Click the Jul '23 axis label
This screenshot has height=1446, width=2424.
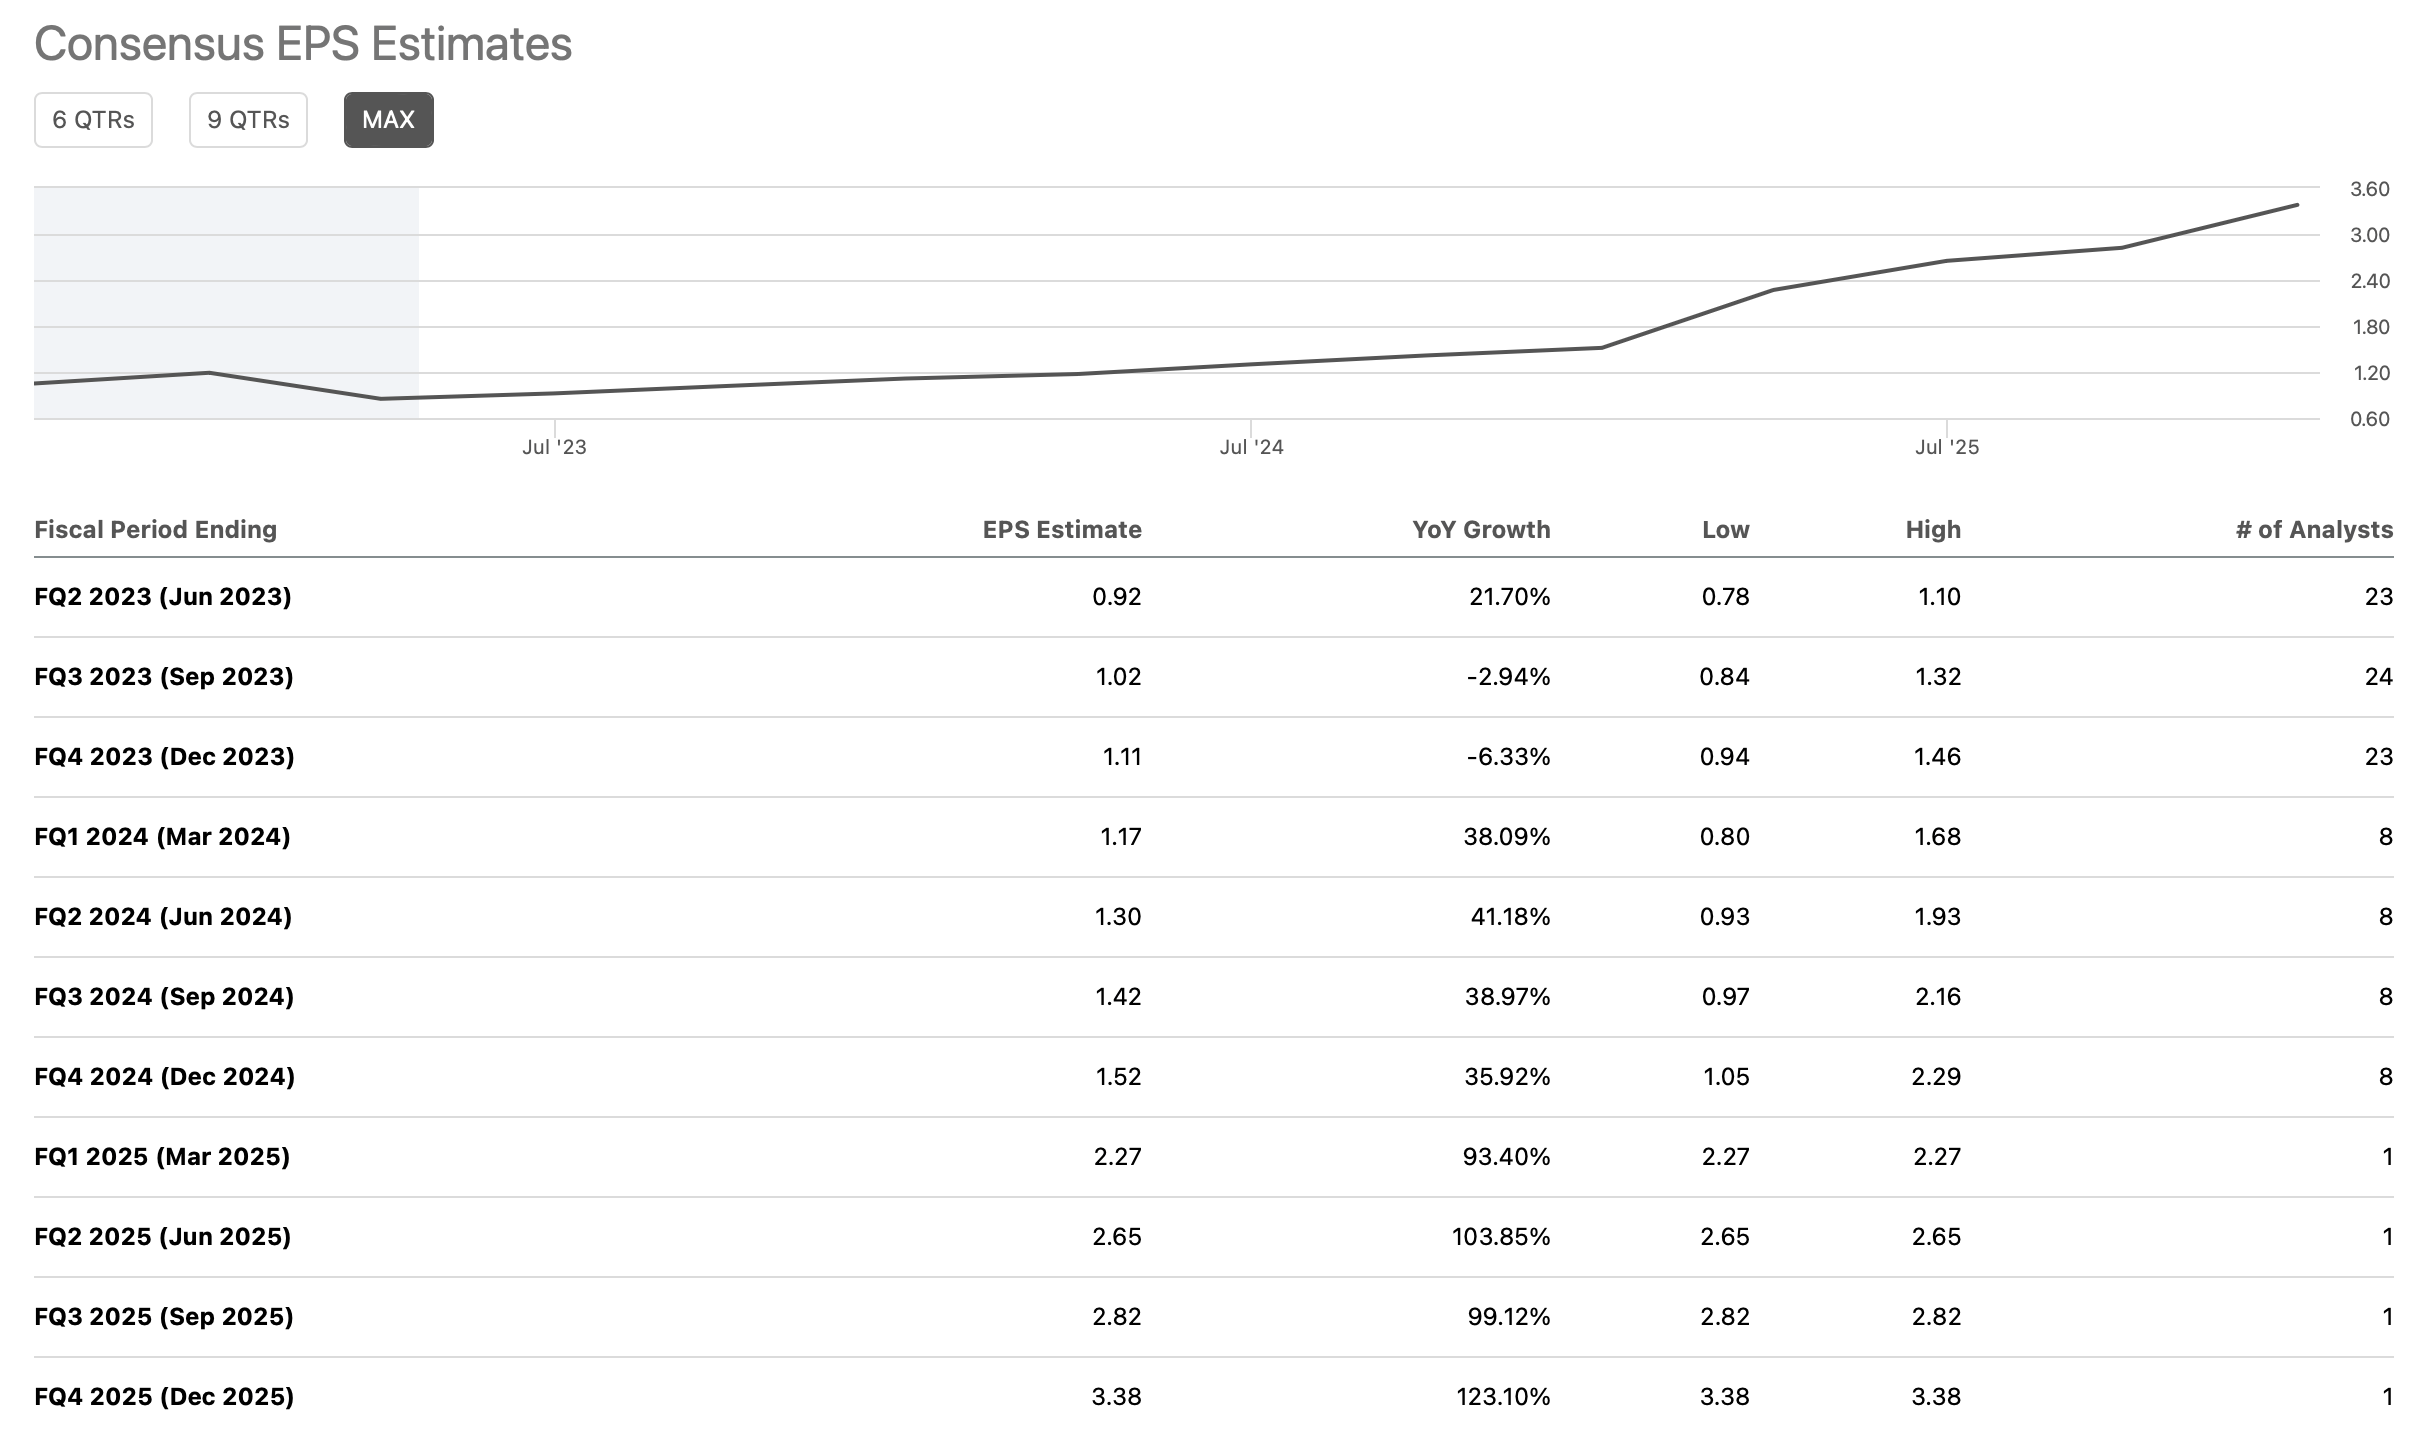[x=554, y=447]
